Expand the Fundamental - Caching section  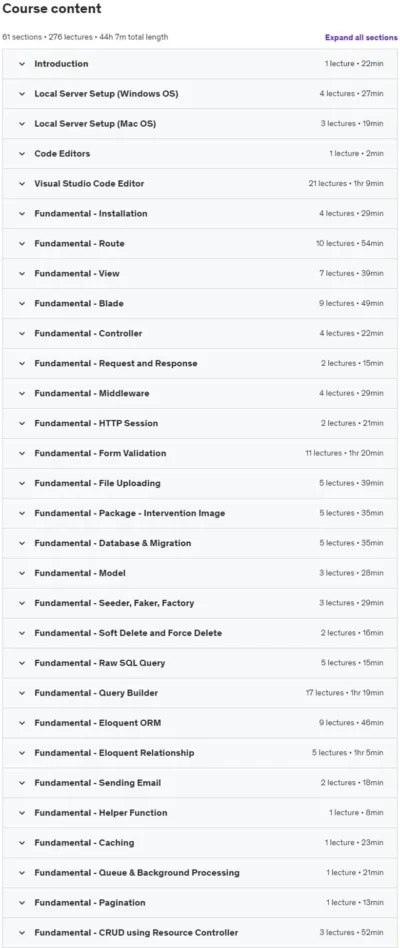pyautogui.click(x=199, y=843)
